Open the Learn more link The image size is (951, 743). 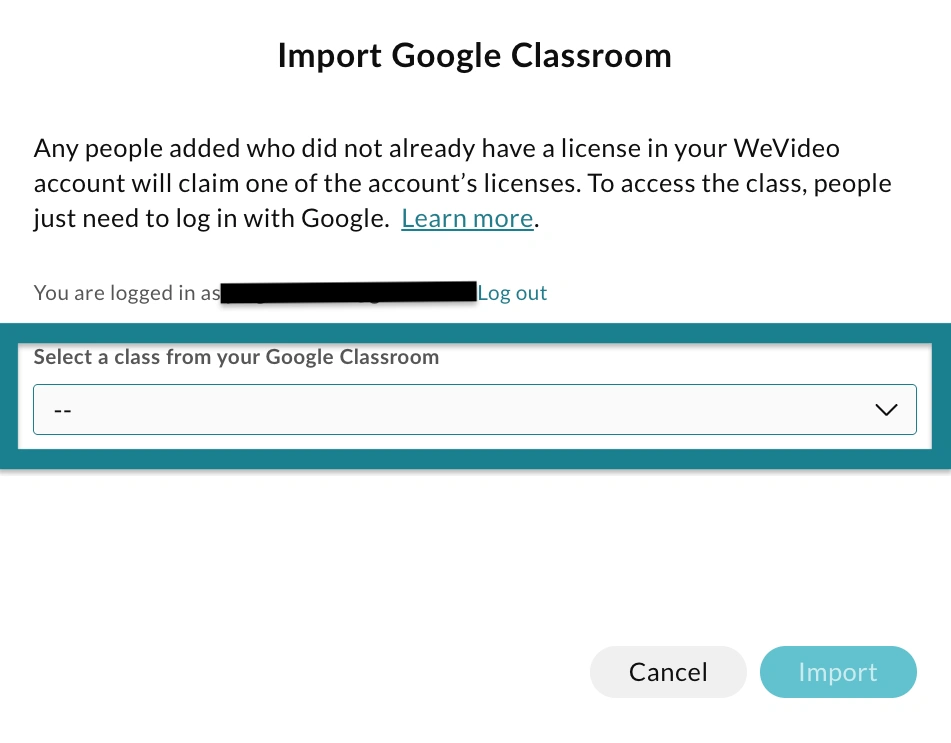[467, 218]
